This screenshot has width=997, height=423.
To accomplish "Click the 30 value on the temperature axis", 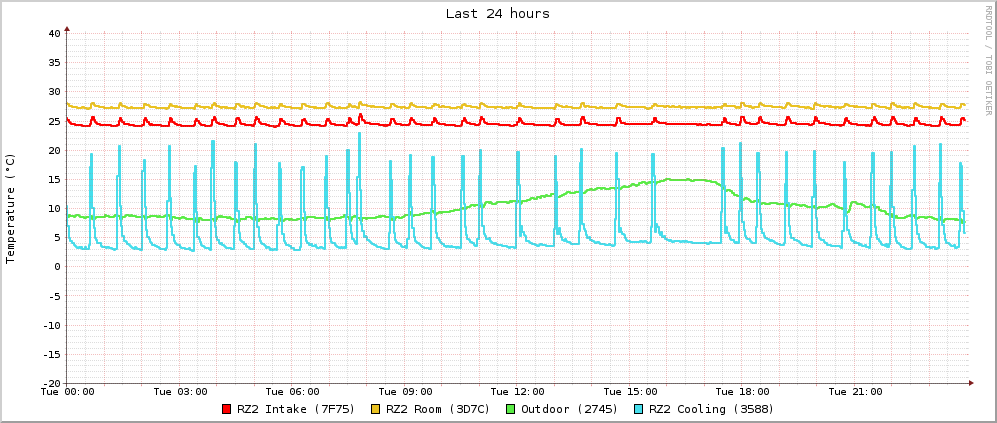I will (x=54, y=92).
